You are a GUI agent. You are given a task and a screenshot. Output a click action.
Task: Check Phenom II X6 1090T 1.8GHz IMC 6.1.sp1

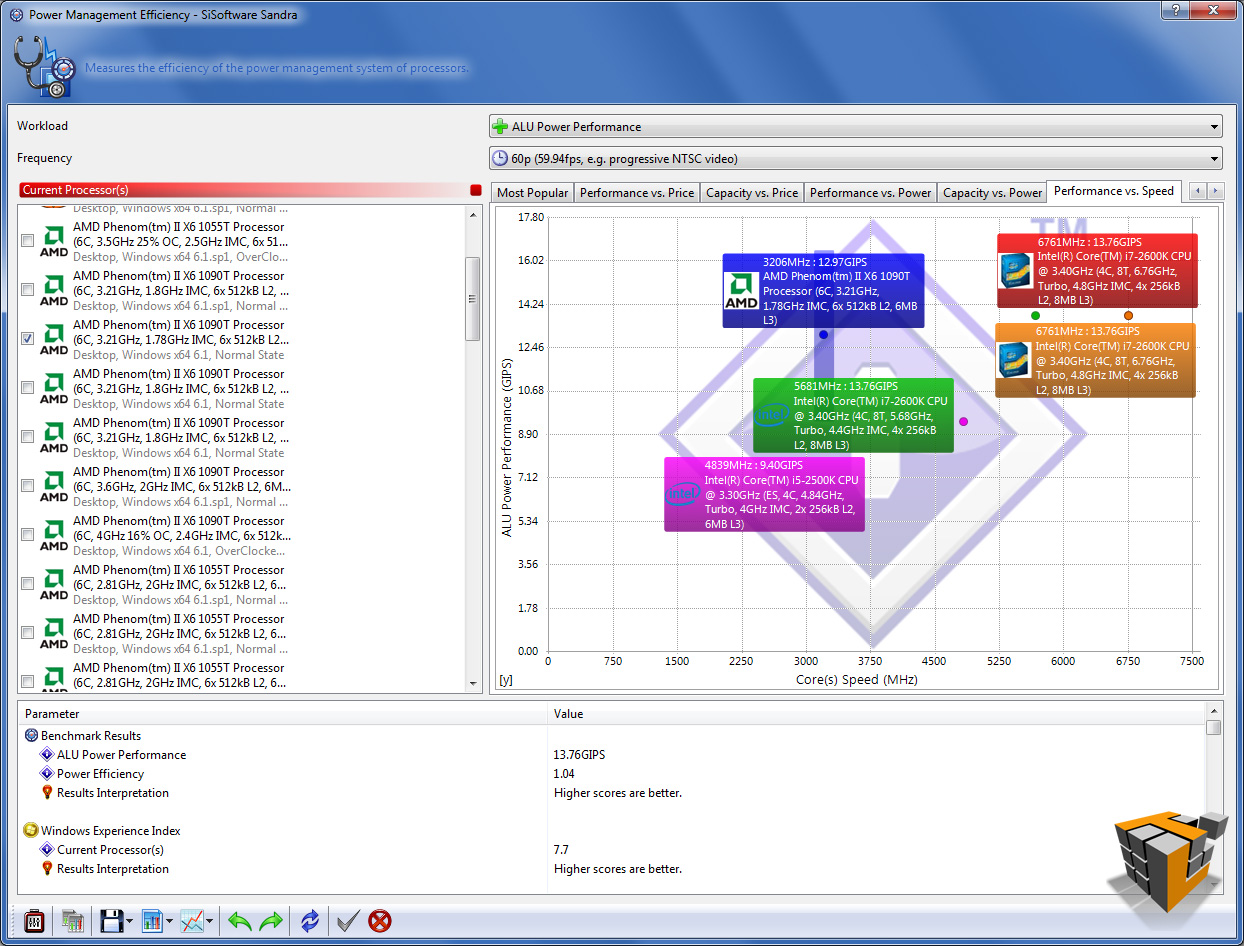(x=27, y=290)
